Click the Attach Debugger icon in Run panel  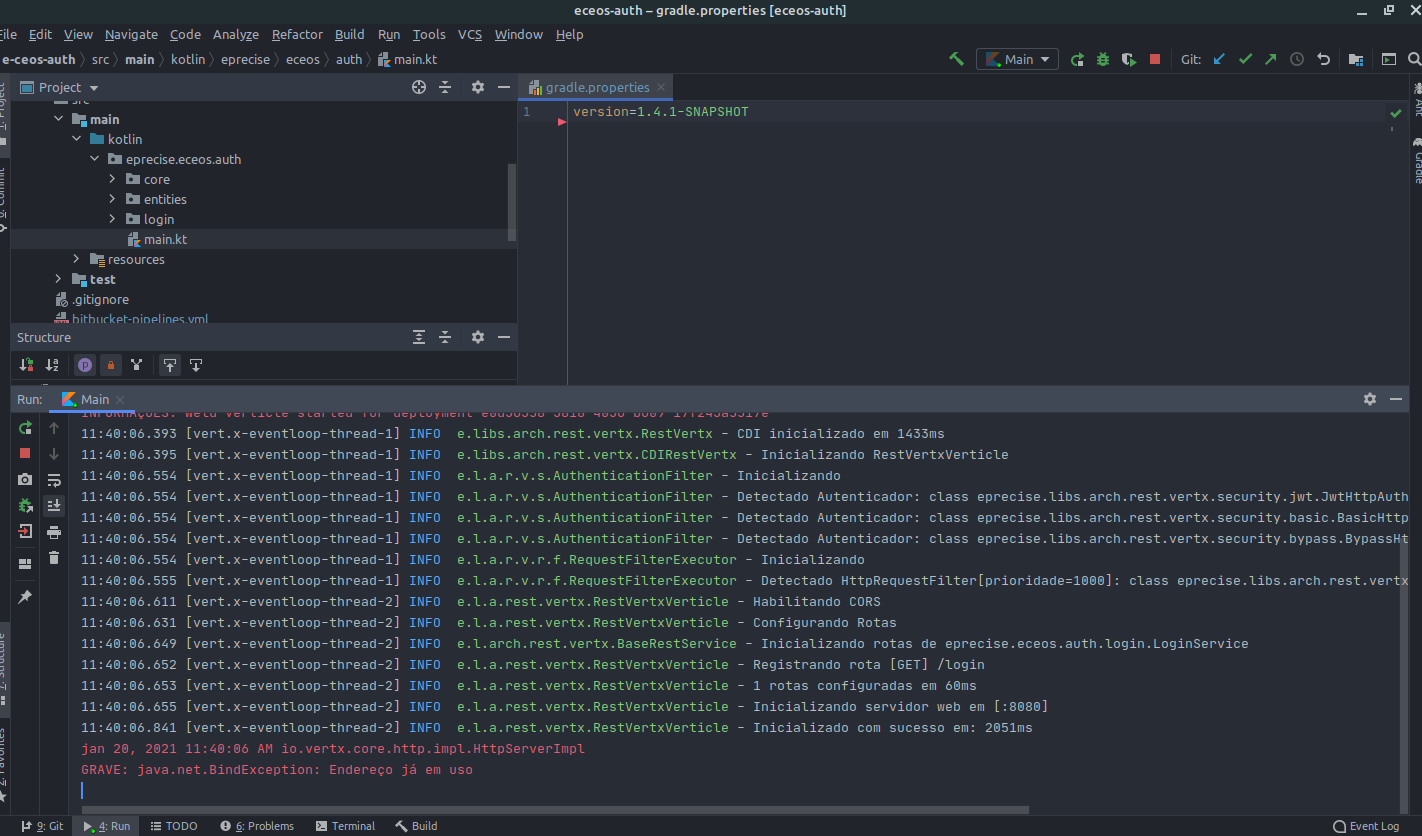coord(25,506)
